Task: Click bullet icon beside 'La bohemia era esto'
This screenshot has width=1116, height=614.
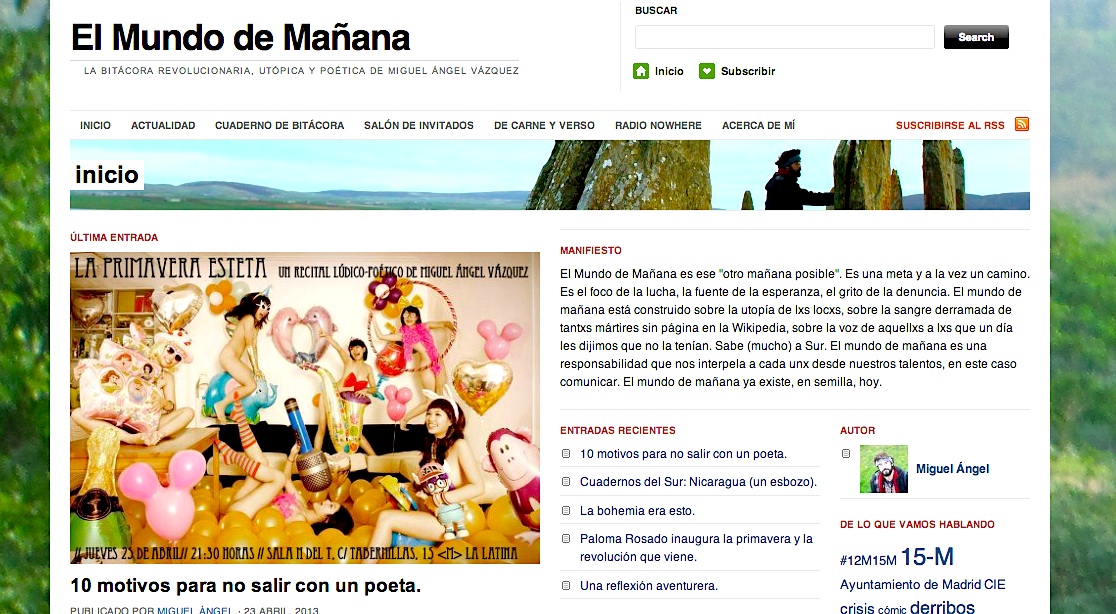Action: [x=567, y=510]
